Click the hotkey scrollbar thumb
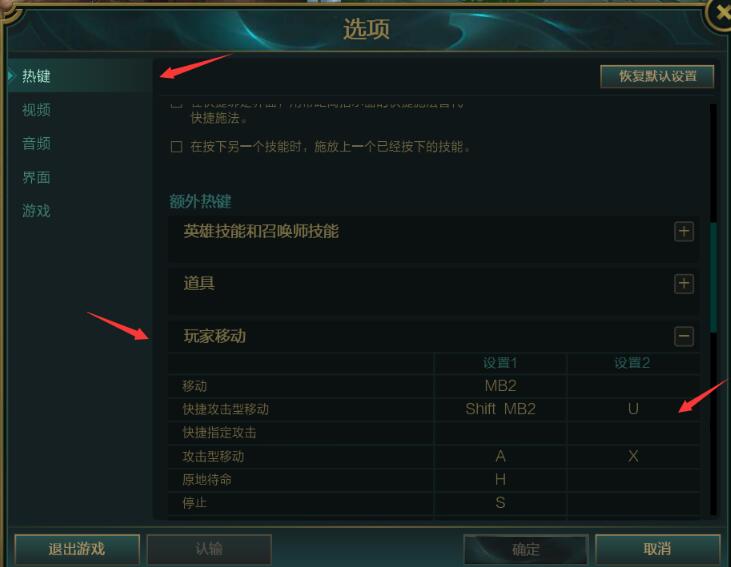The width and height of the screenshot is (731, 567). [x=713, y=278]
